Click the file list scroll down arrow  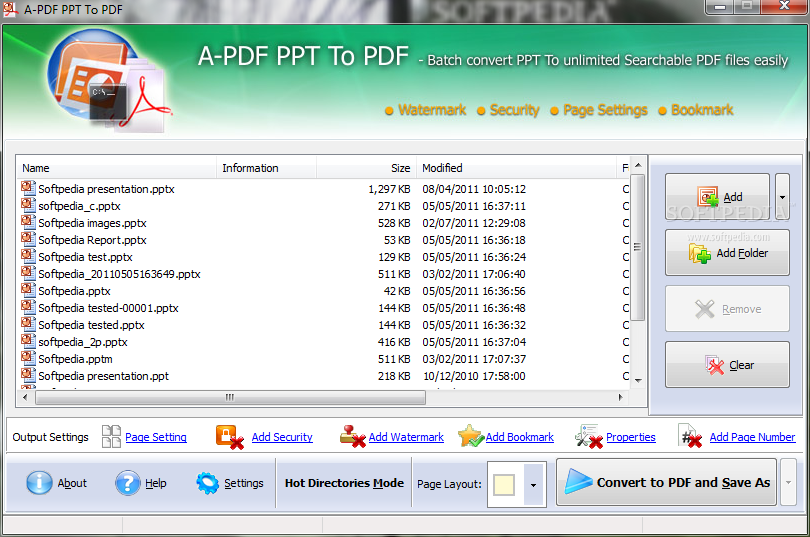(x=638, y=381)
